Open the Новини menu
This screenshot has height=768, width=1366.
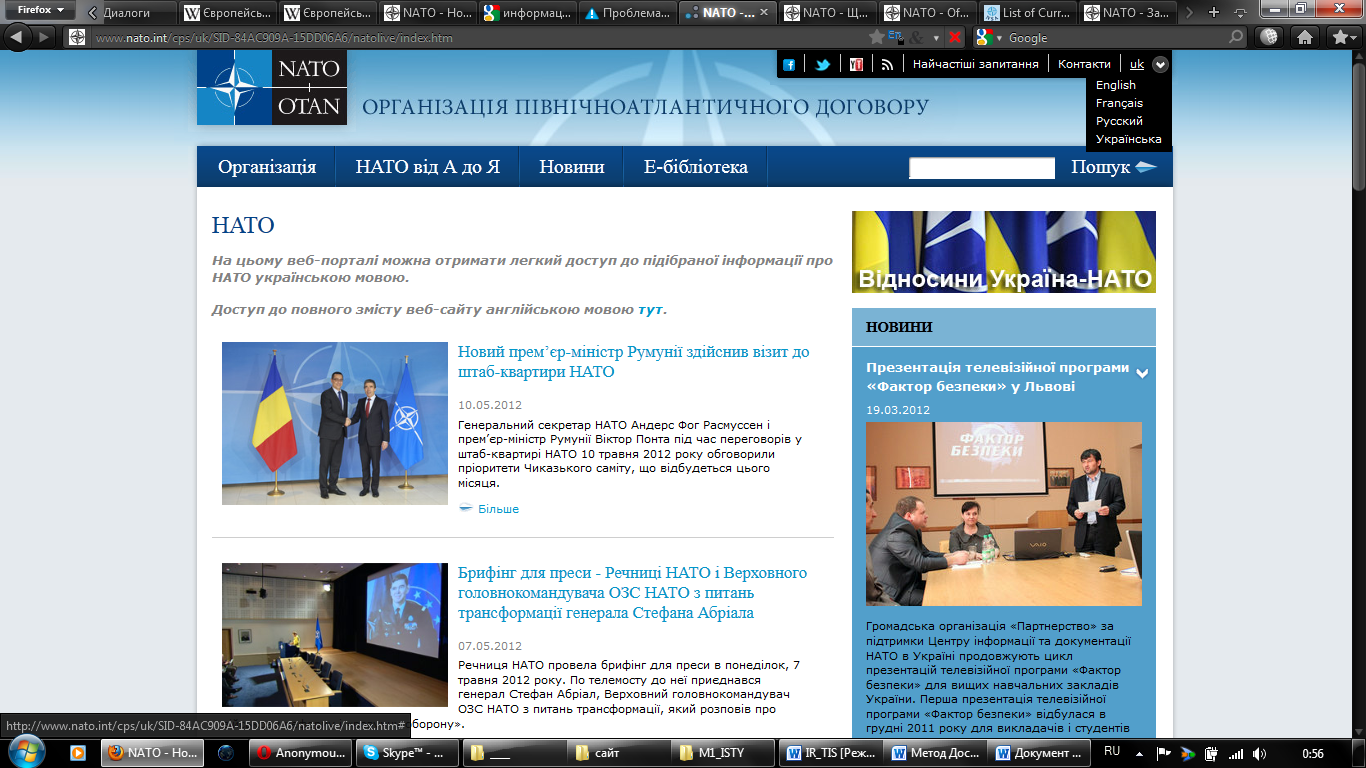(x=572, y=167)
